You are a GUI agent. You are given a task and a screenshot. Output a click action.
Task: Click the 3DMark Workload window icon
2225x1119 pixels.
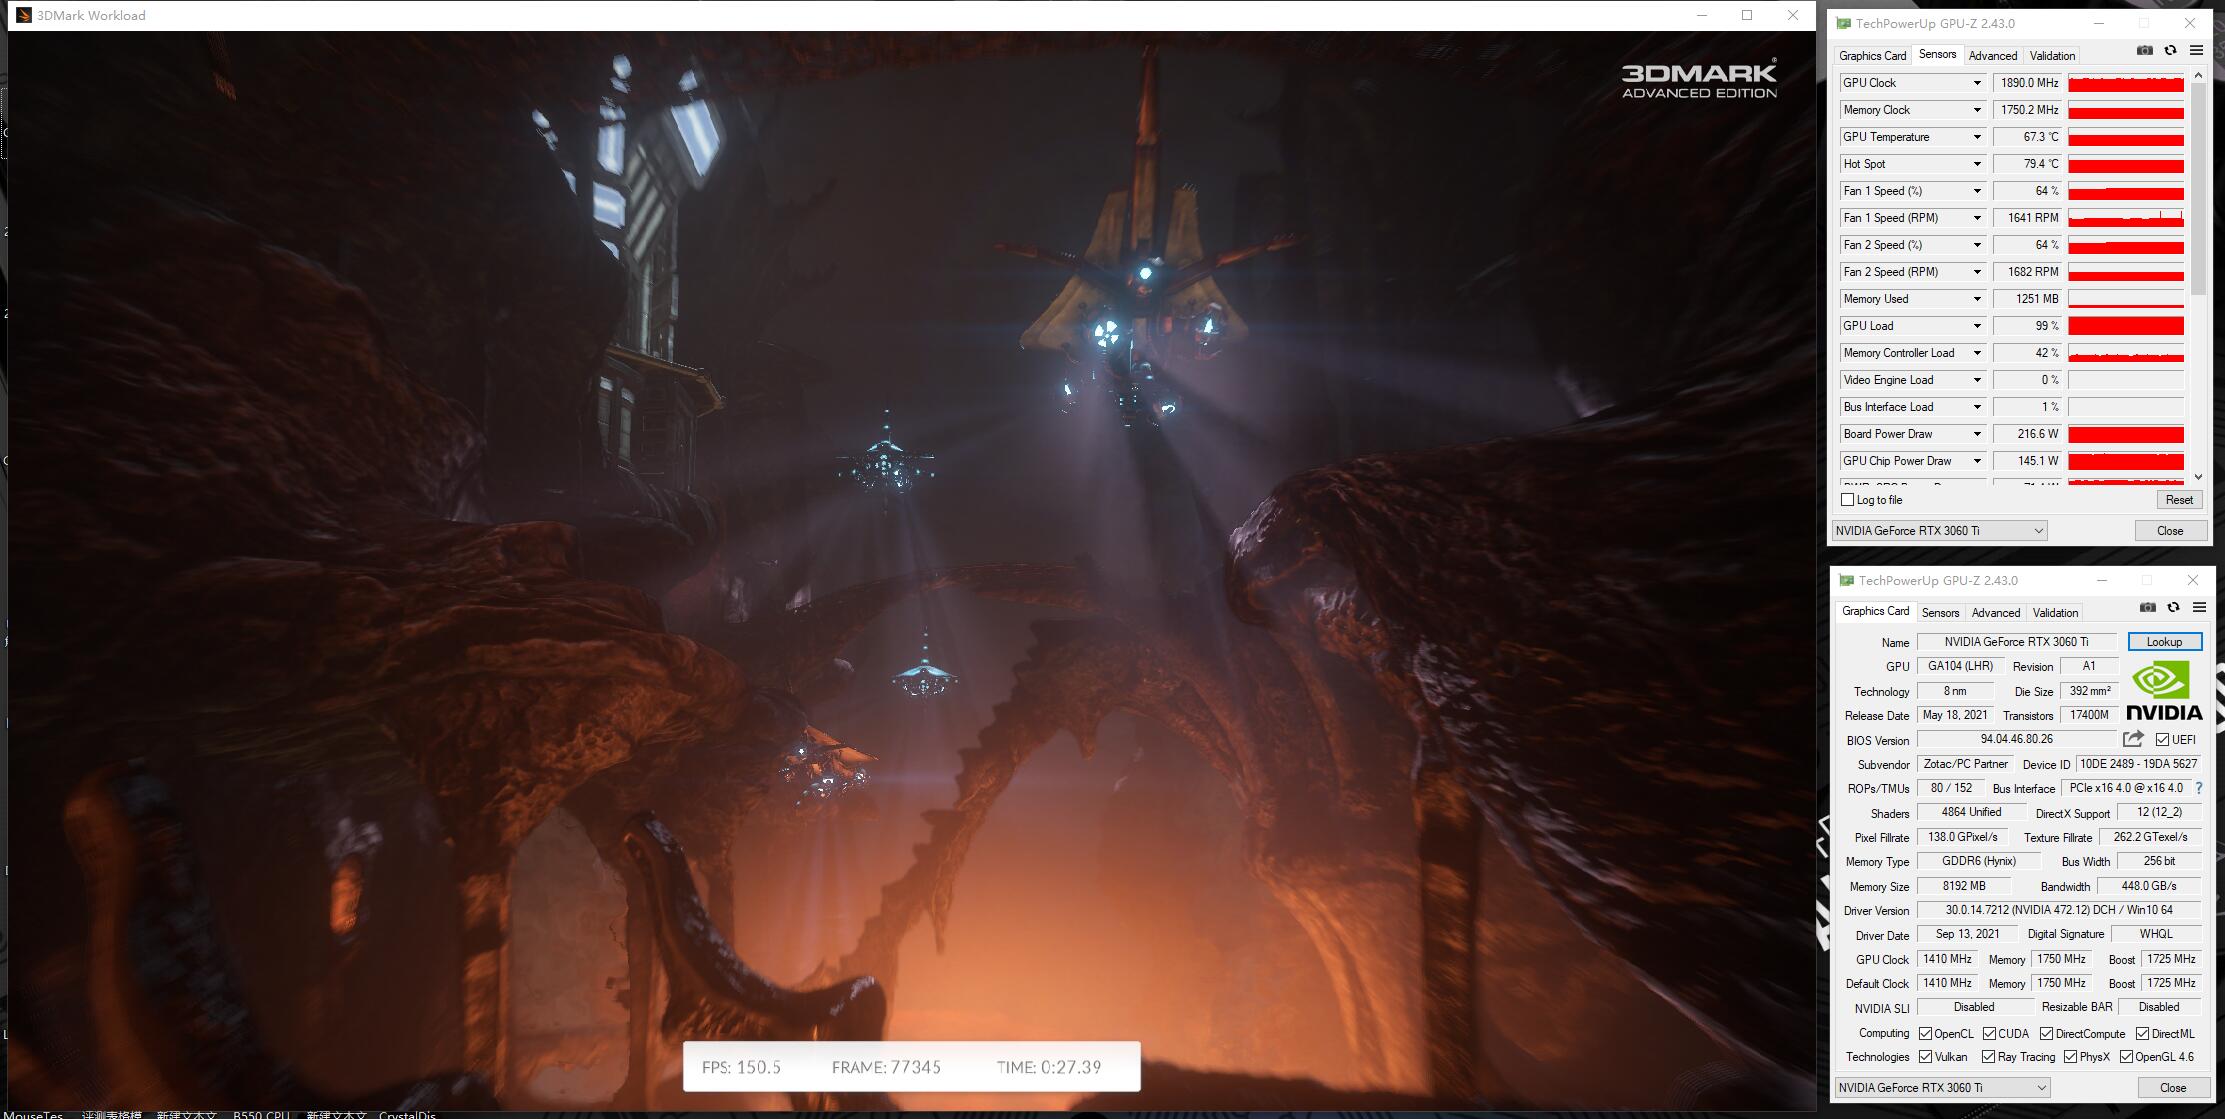[x=24, y=15]
